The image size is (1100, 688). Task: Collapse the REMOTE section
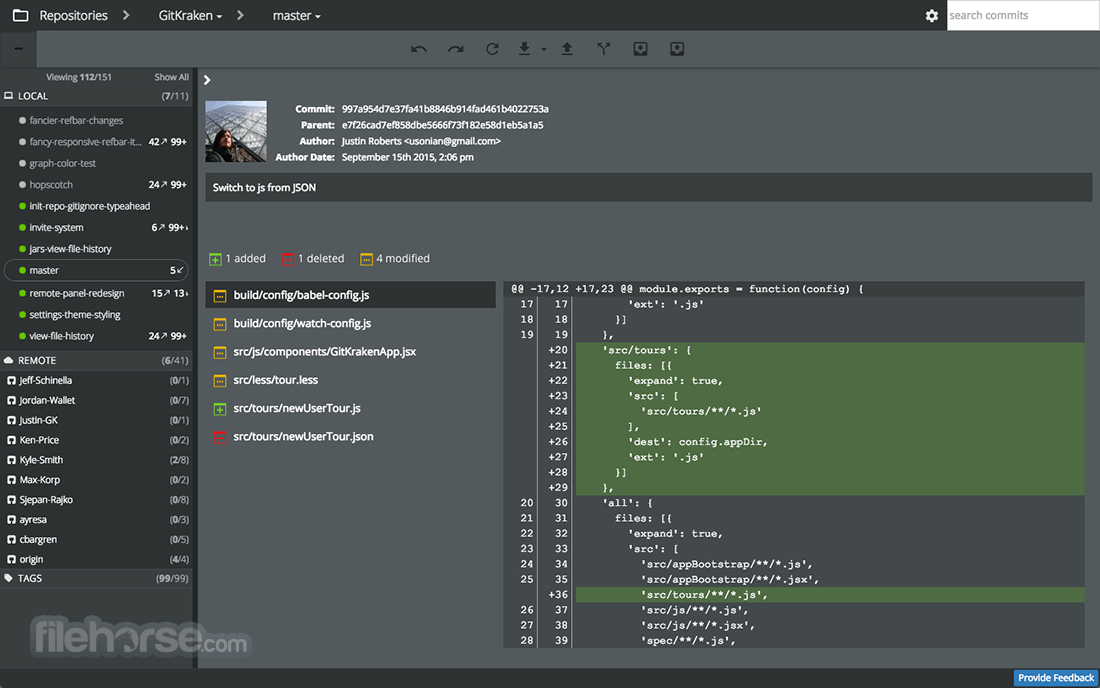[x=96, y=360]
